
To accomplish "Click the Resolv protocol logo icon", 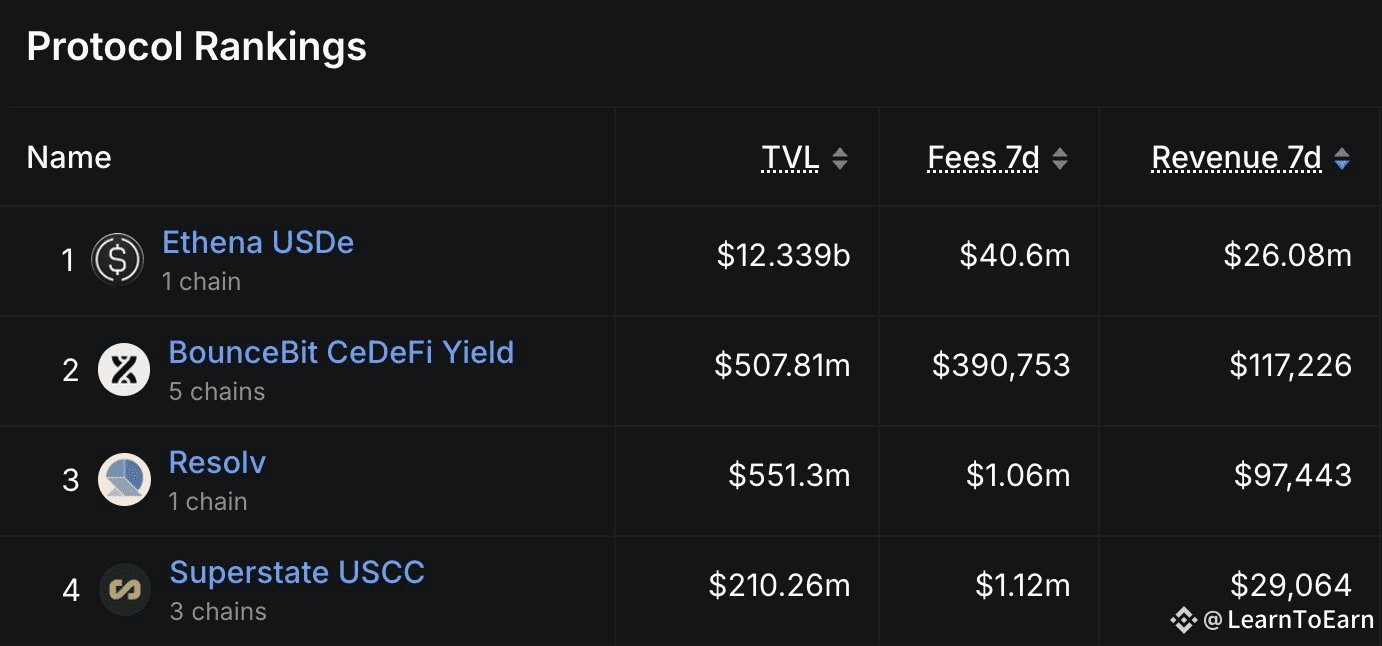I will (x=124, y=480).
